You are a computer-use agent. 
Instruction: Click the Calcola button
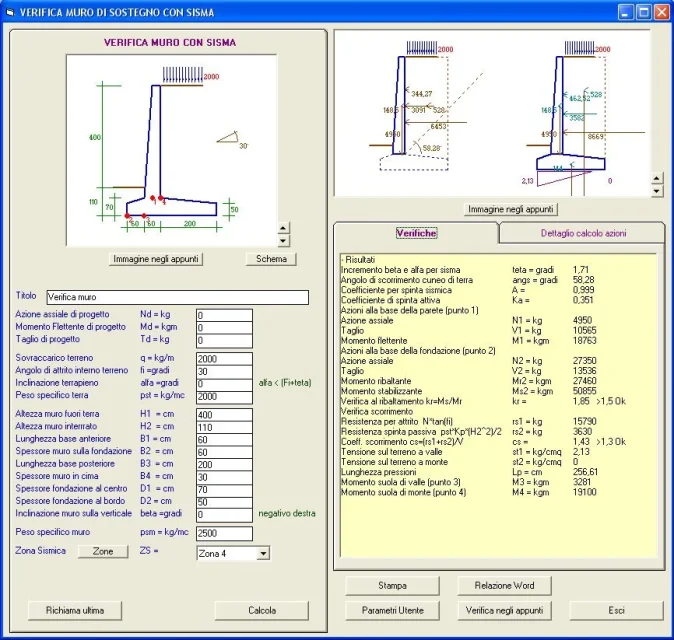[261, 610]
